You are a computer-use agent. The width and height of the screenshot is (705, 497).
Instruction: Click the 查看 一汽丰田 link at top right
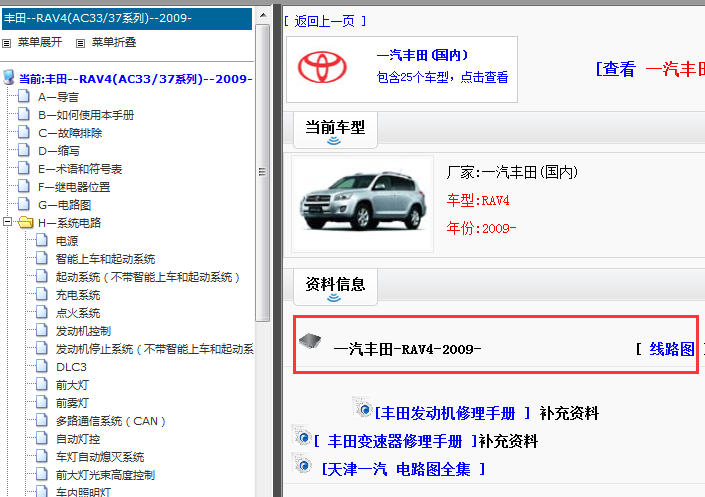(650, 69)
